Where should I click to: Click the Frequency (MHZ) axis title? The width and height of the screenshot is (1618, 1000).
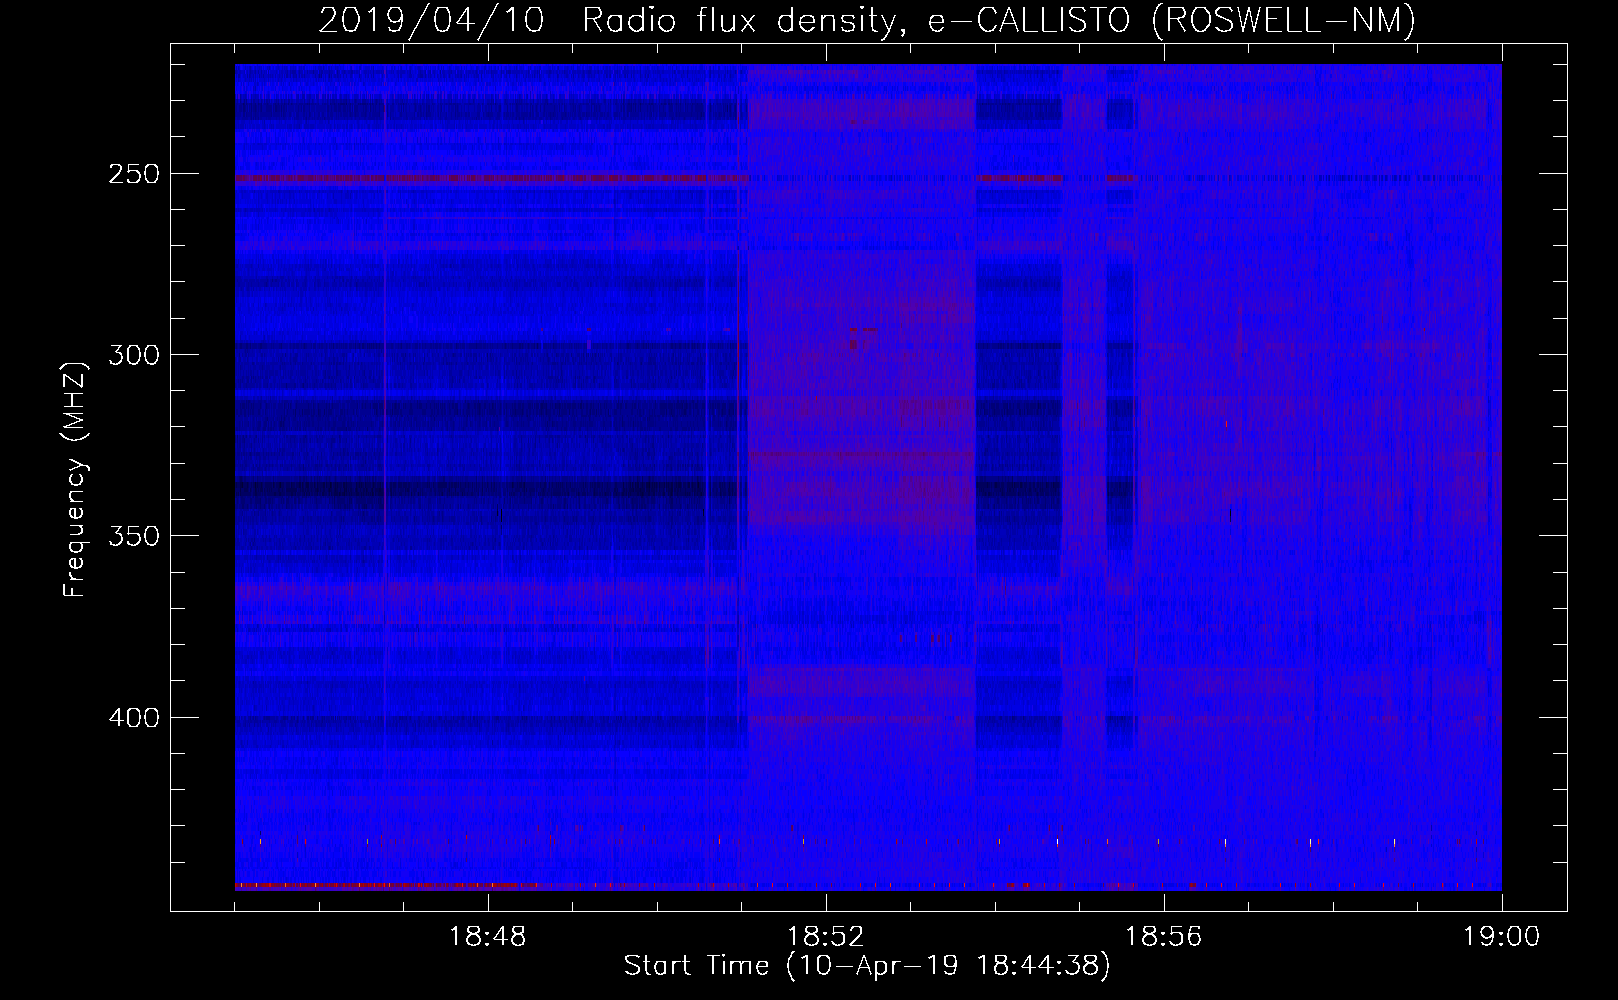pyautogui.click(x=76, y=478)
